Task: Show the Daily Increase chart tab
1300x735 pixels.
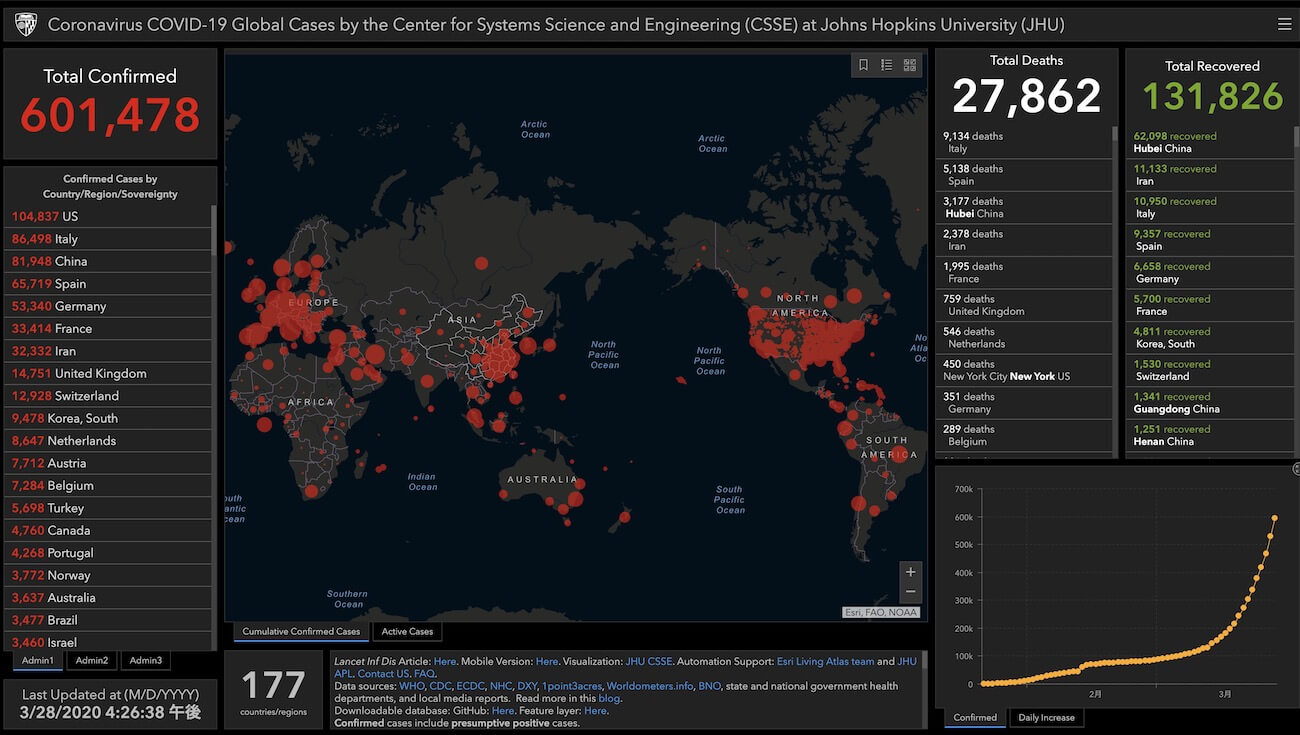Action: coord(1045,717)
